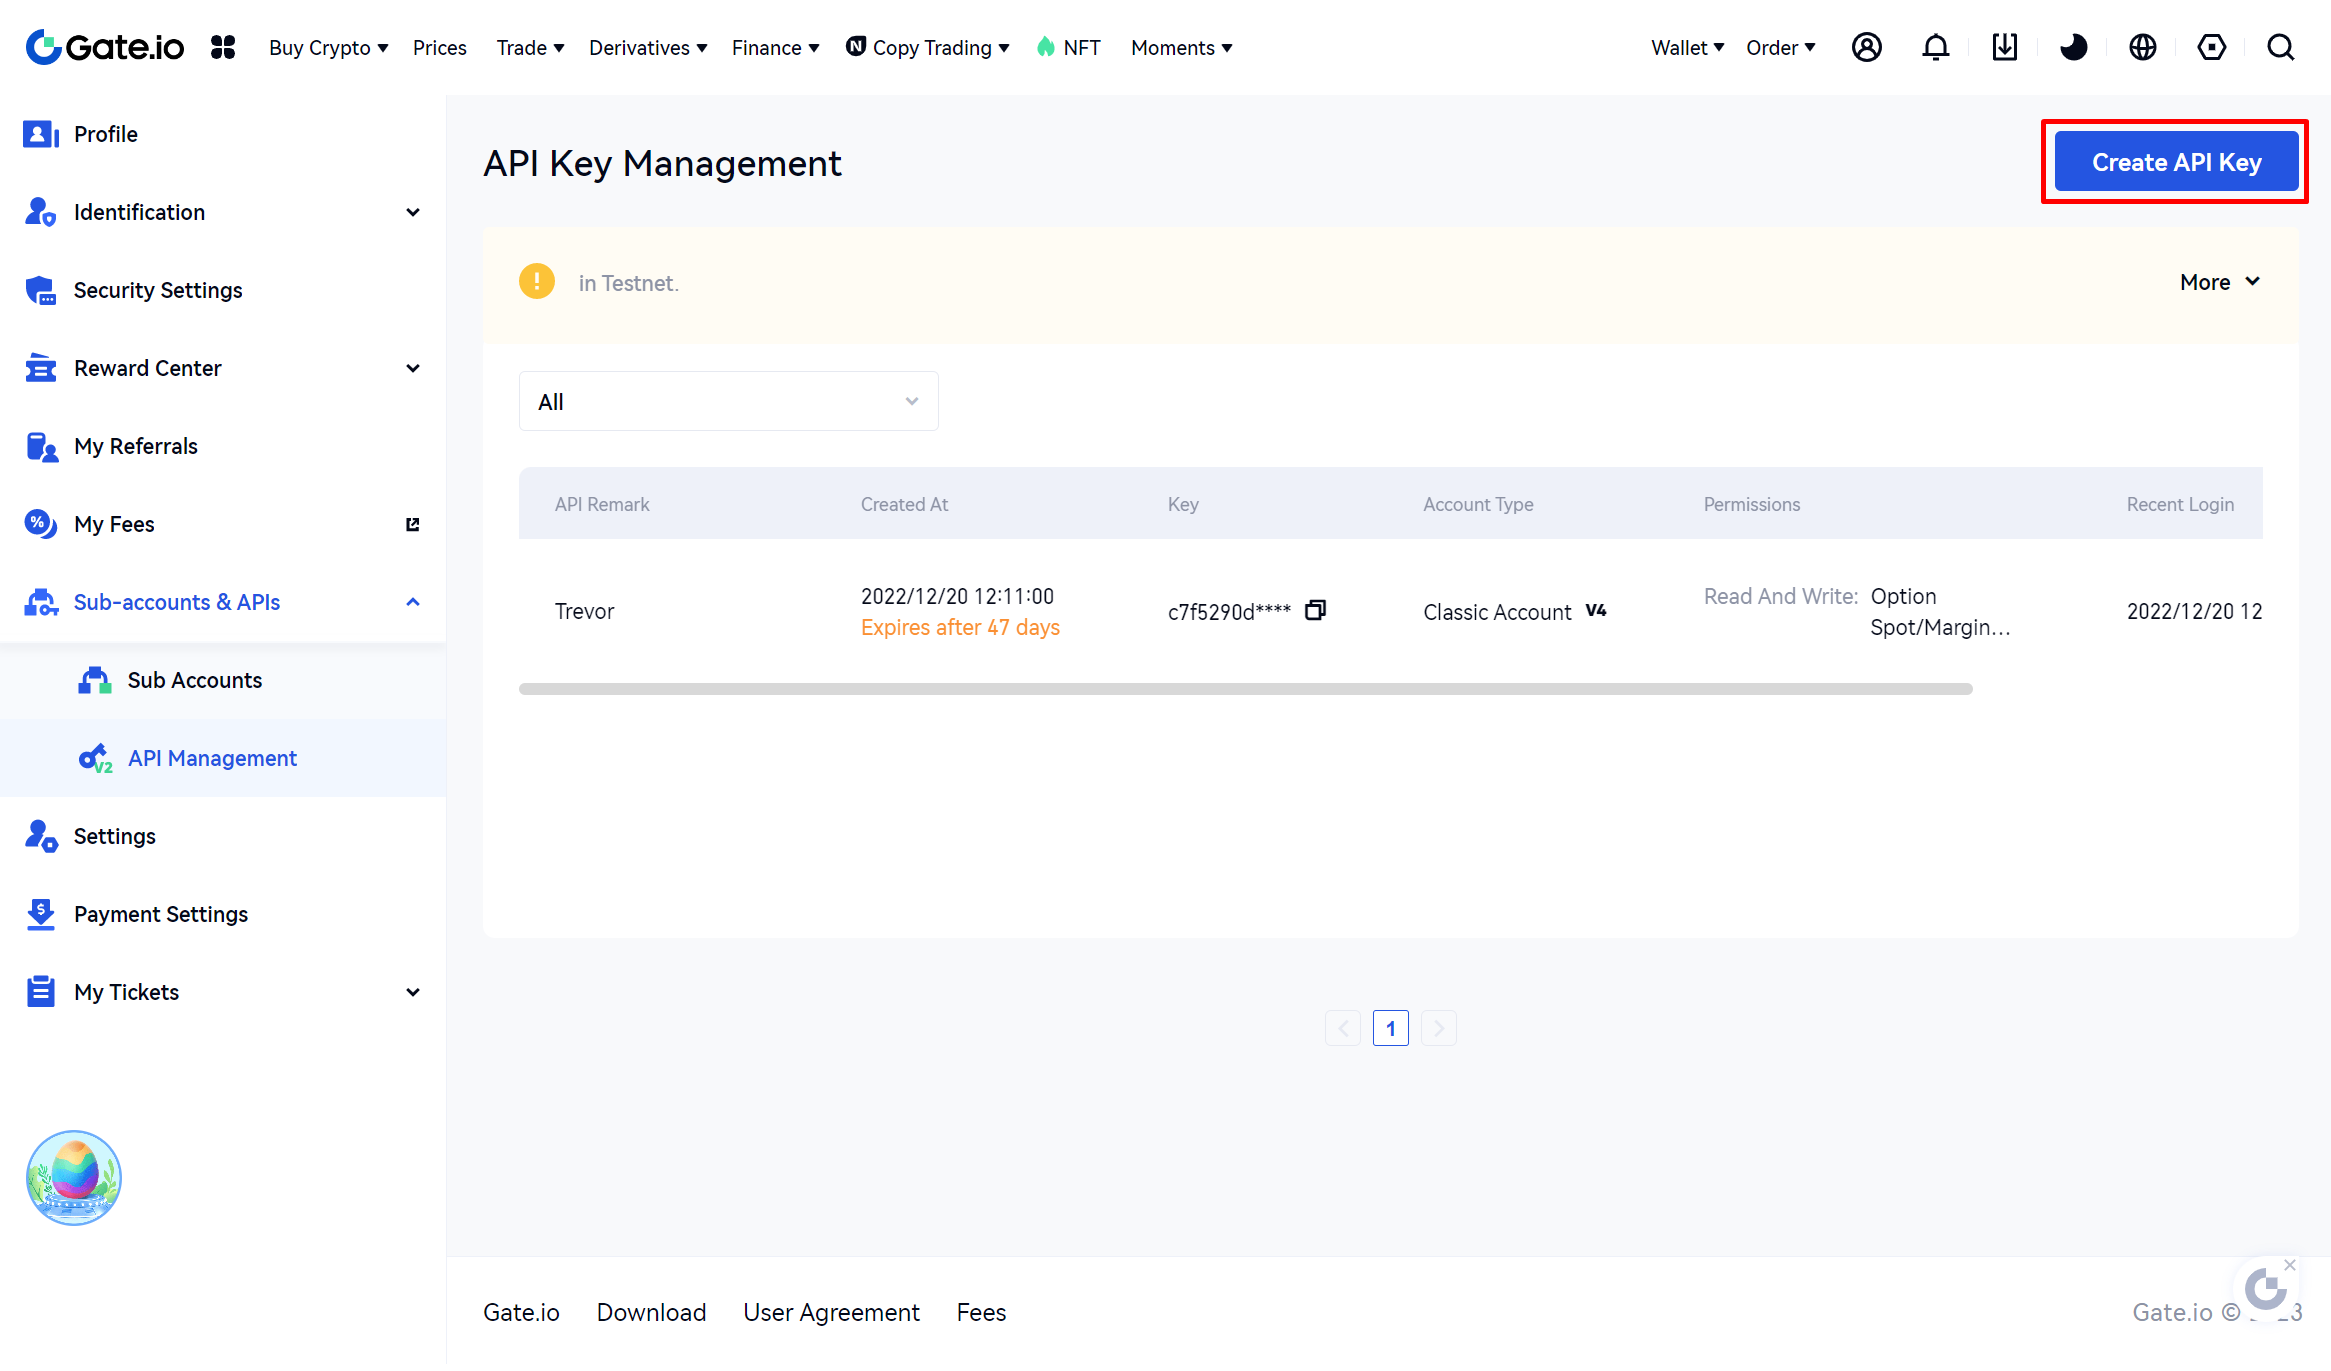Click the Reward Center icon
The width and height of the screenshot is (2331, 1371).
click(40, 368)
